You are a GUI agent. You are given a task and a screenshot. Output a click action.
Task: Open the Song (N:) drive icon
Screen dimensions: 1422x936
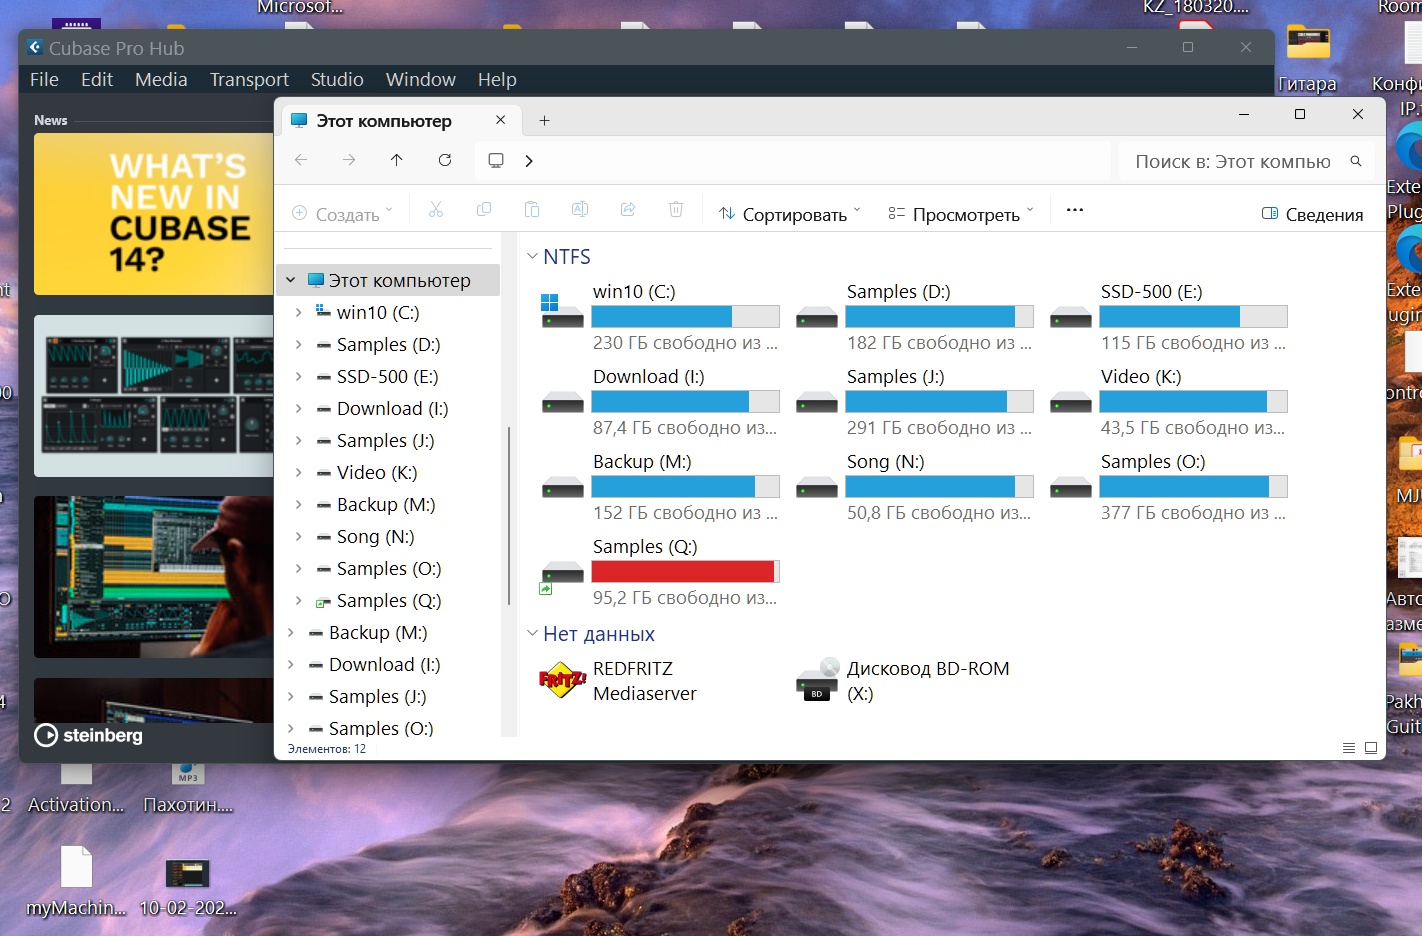[817, 488]
